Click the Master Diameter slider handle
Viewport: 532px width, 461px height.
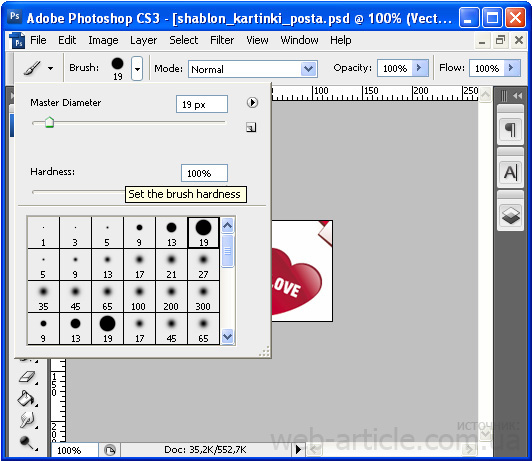[50, 122]
